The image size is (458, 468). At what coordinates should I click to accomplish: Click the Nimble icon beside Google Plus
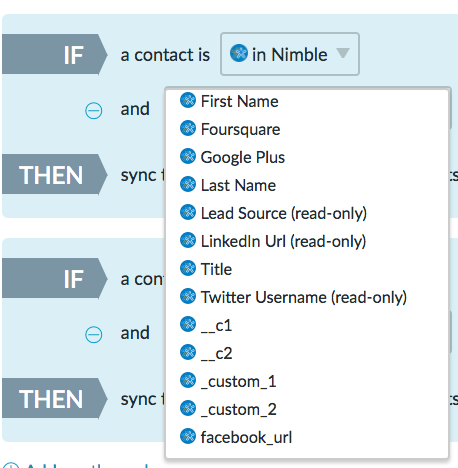pos(188,156)
